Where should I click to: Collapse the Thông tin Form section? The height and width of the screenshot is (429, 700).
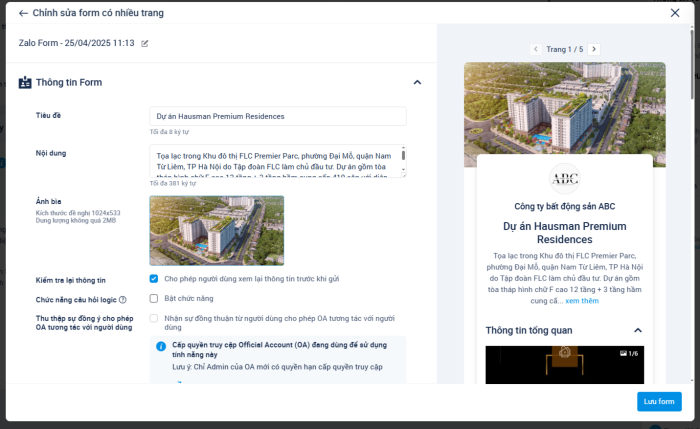click(x=417, y=82)
